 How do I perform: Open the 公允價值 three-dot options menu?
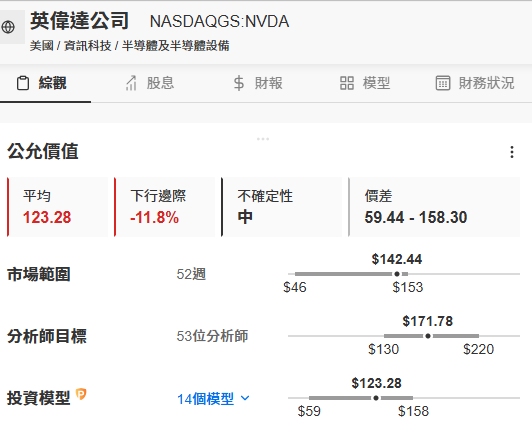tap(512, 152)
